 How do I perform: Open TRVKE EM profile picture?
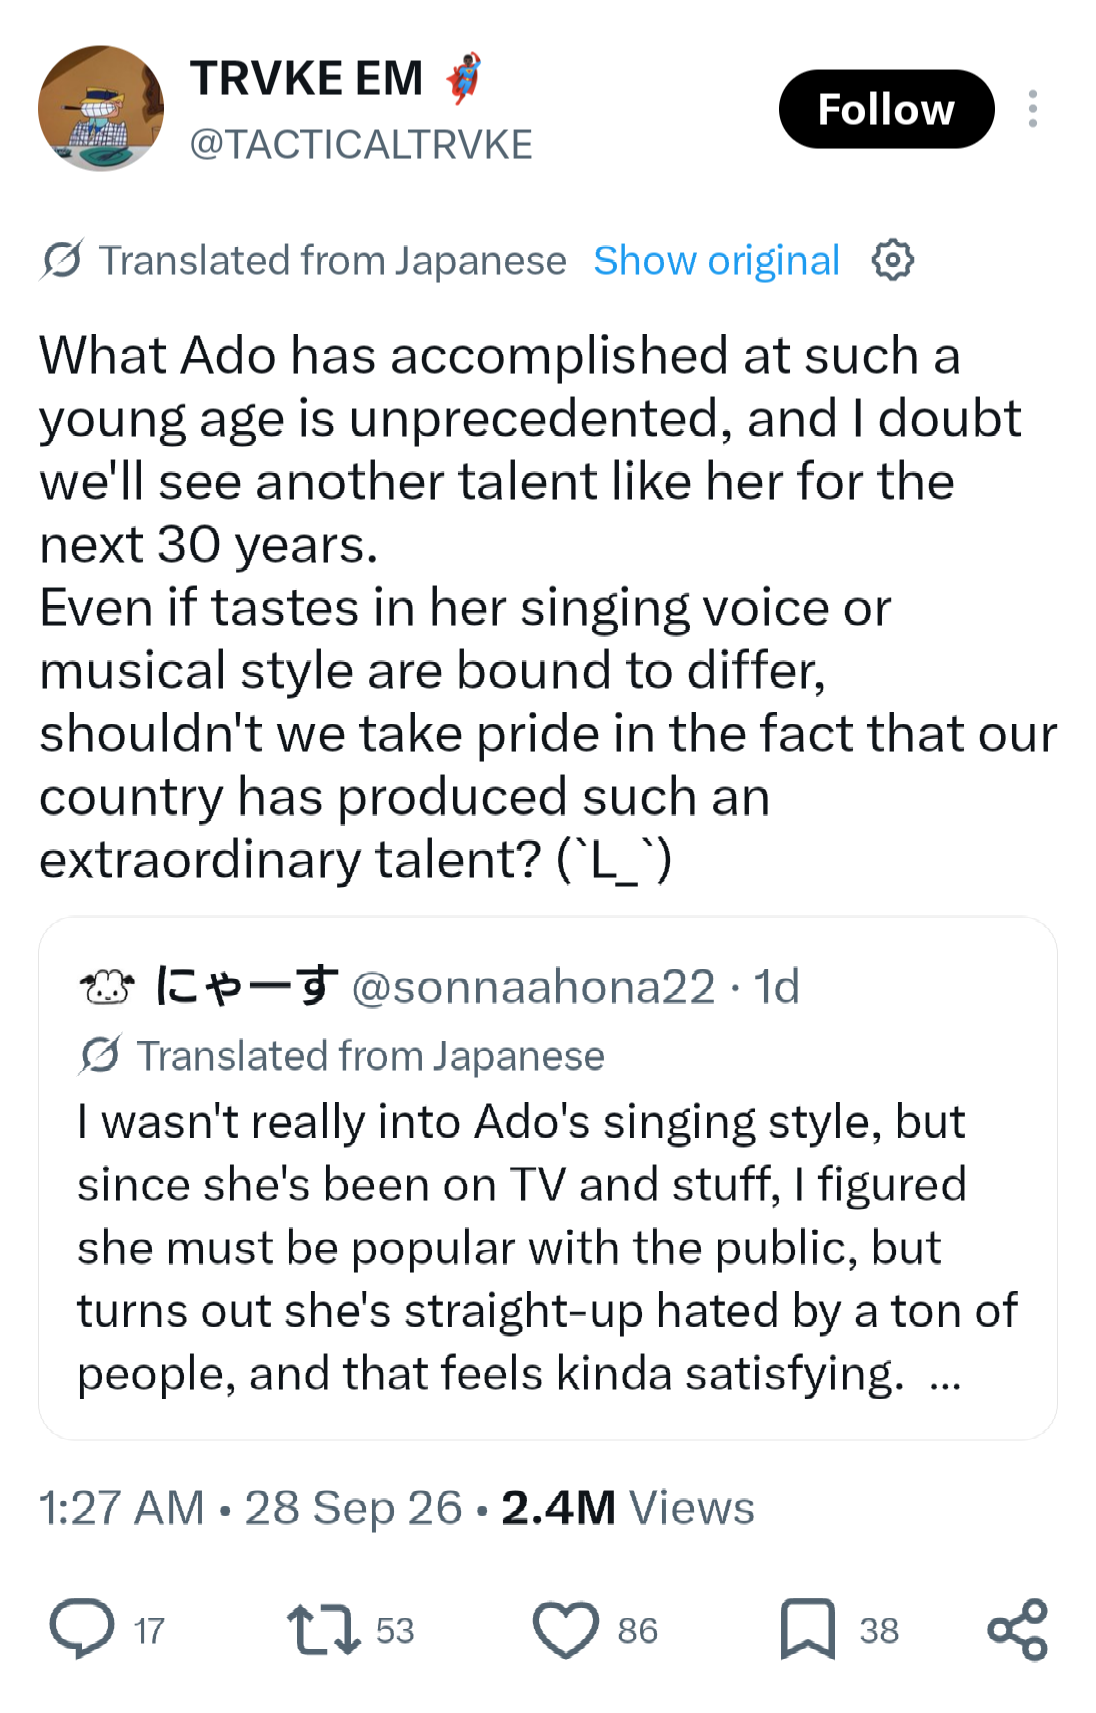pyautogui.click(x=101, y=108)
